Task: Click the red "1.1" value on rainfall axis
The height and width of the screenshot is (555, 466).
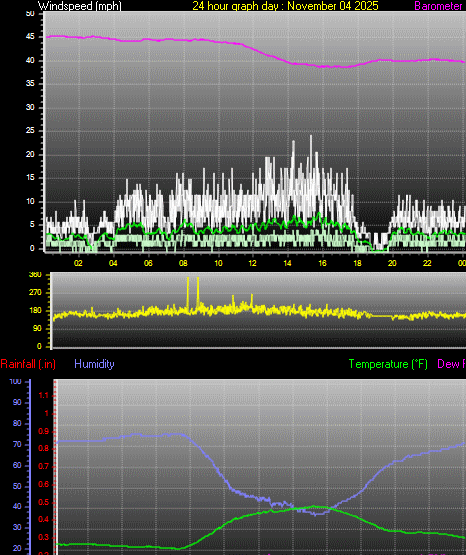Action: pos(44,396)
